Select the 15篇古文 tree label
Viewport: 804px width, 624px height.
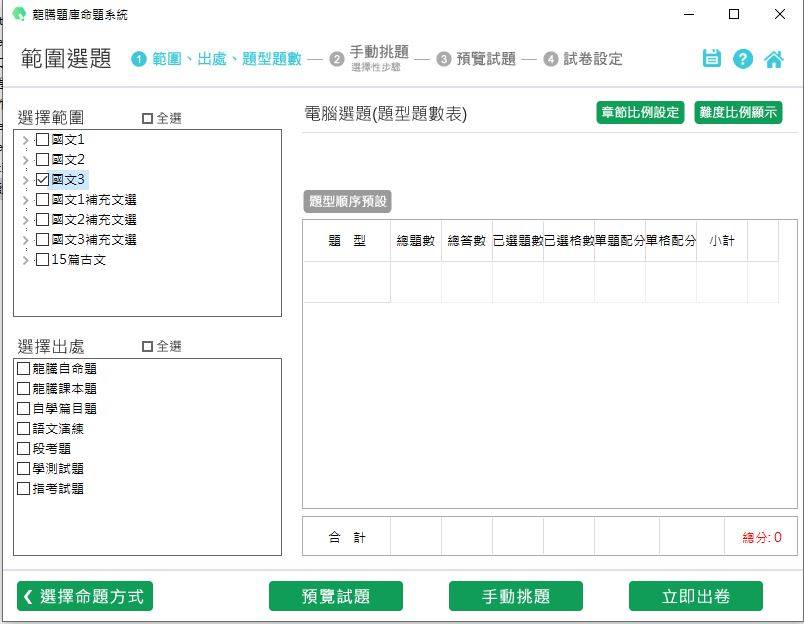pos(78,259)
